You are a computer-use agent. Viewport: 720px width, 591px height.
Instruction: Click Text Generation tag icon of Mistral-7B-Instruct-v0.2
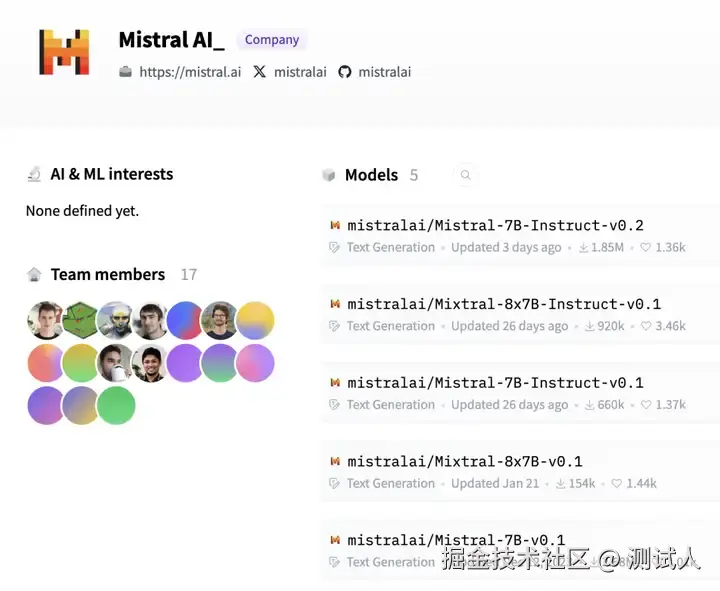pos(334,248)
